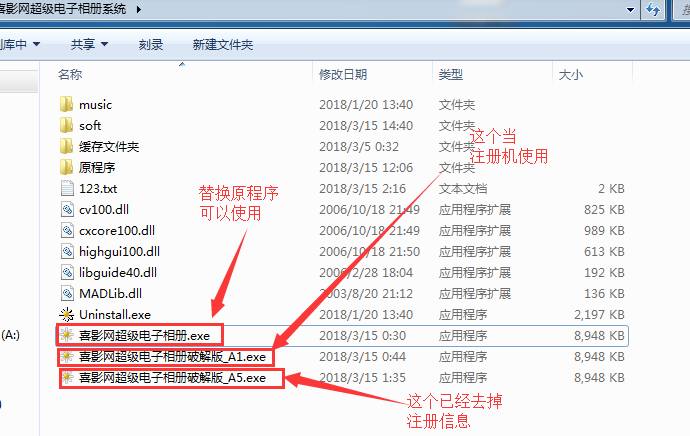
Task: Select the folder name 缓存文件夹
Action: click(x=109, y=147)
